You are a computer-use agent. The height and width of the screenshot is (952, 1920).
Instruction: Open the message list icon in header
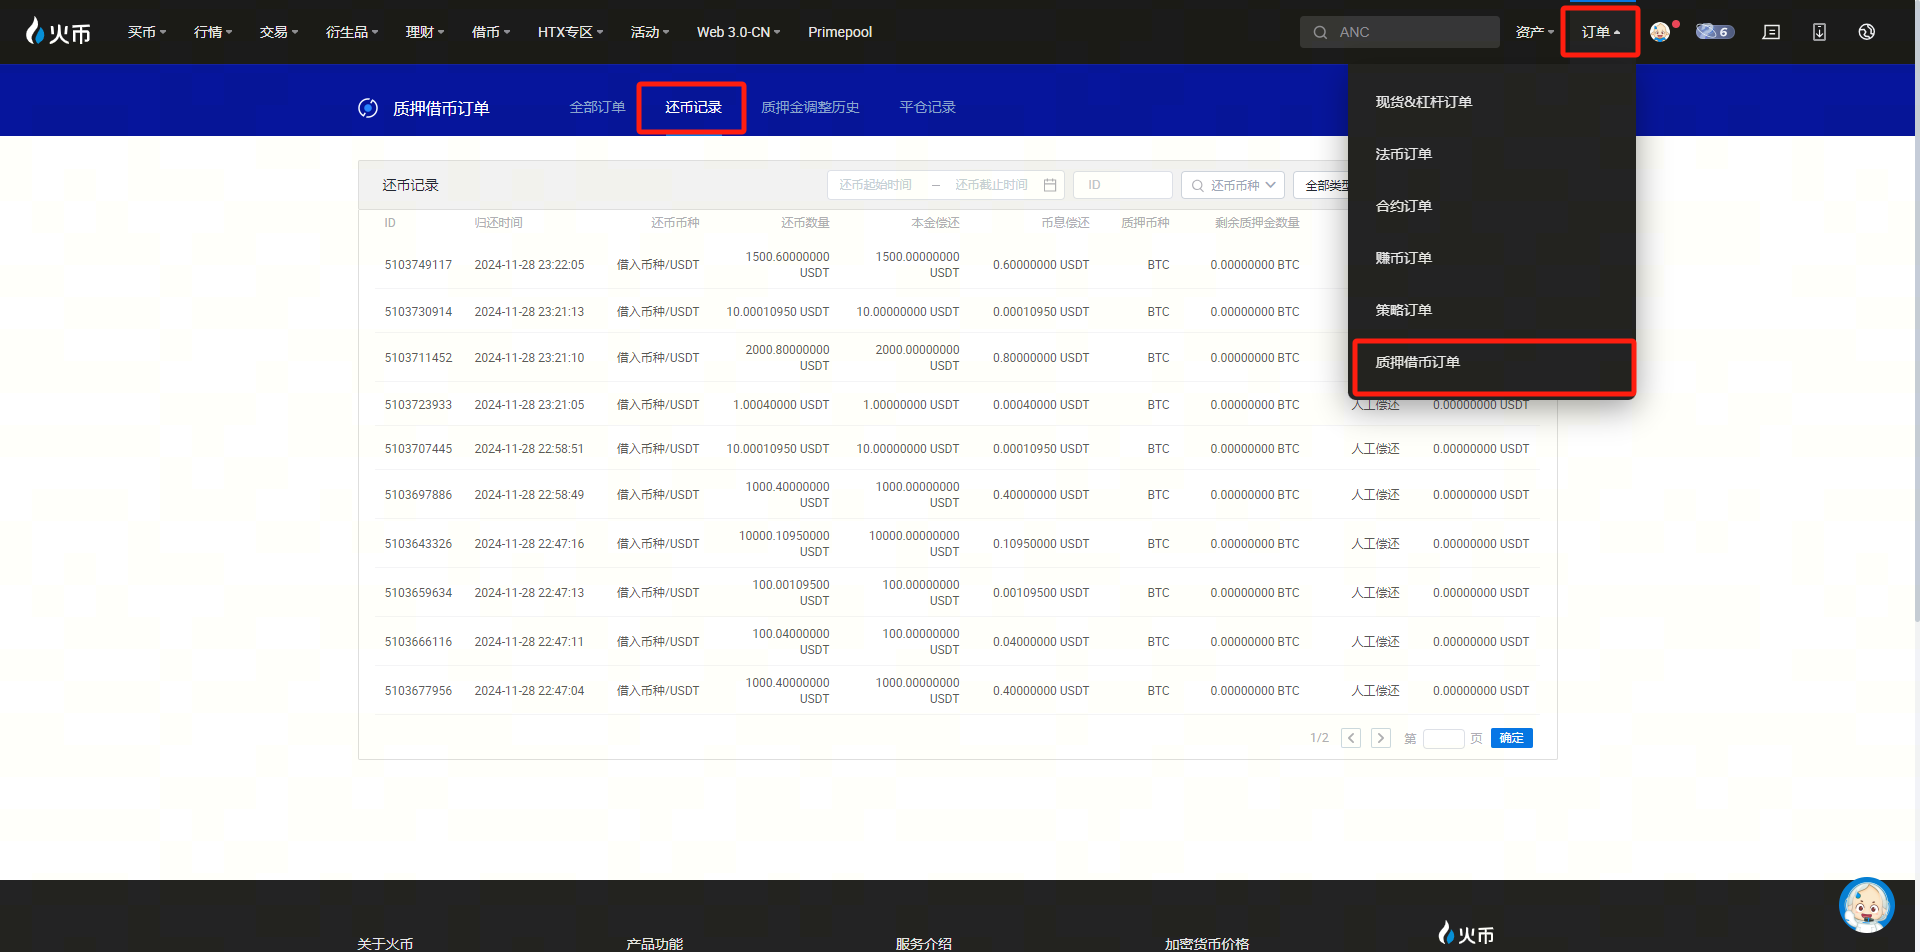1771,32
